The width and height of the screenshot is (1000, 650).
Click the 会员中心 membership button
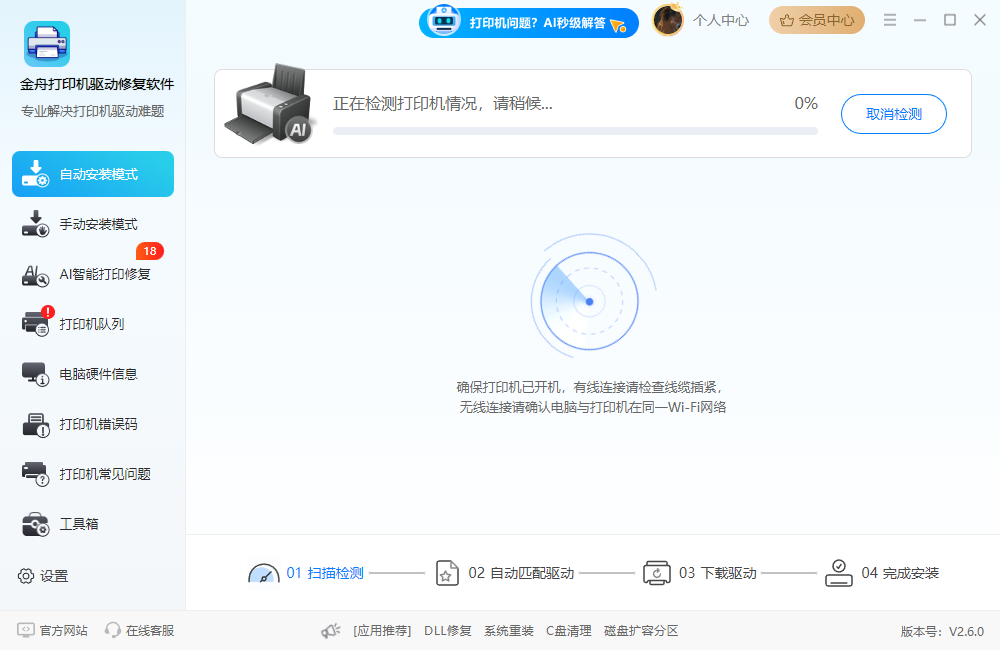(x=816, y=20)
